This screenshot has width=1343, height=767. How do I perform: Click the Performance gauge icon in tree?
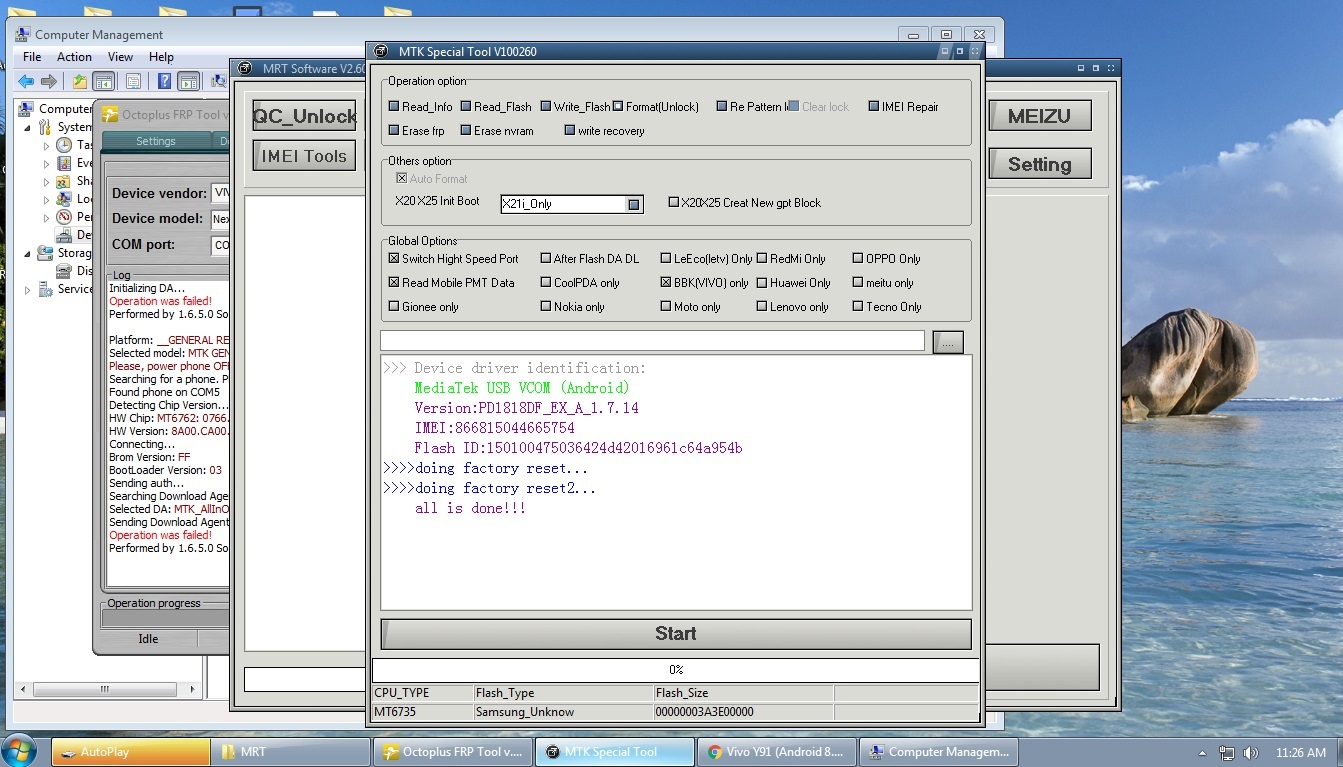(64, 217)
